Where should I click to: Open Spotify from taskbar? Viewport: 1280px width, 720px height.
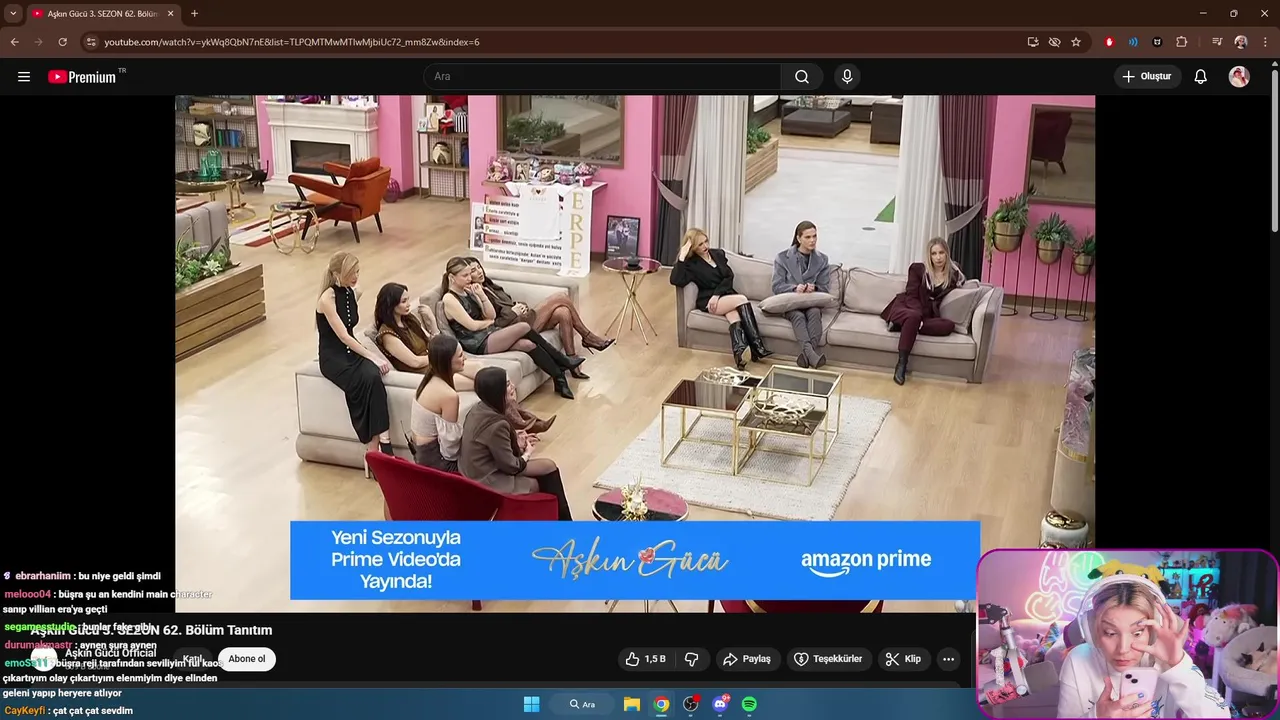pos(749,704)
